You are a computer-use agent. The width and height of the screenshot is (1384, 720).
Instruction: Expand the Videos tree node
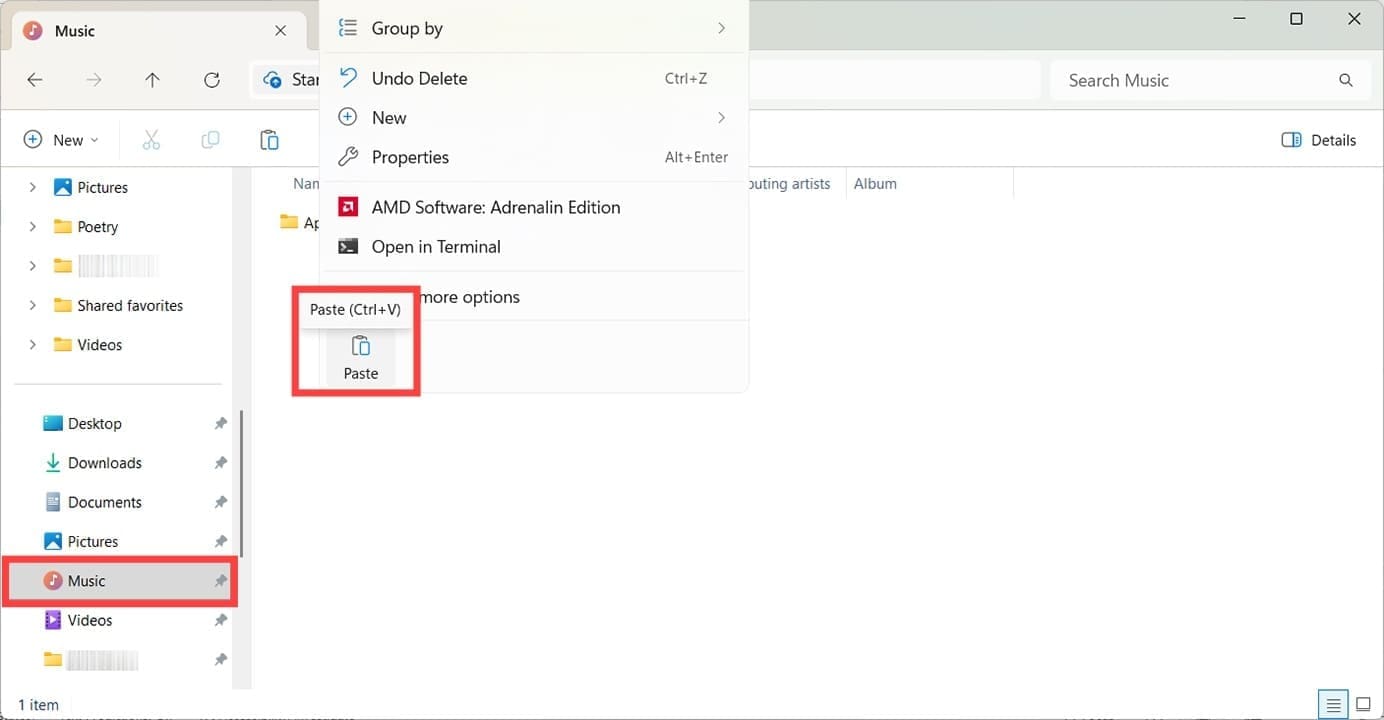click(32, 345)
